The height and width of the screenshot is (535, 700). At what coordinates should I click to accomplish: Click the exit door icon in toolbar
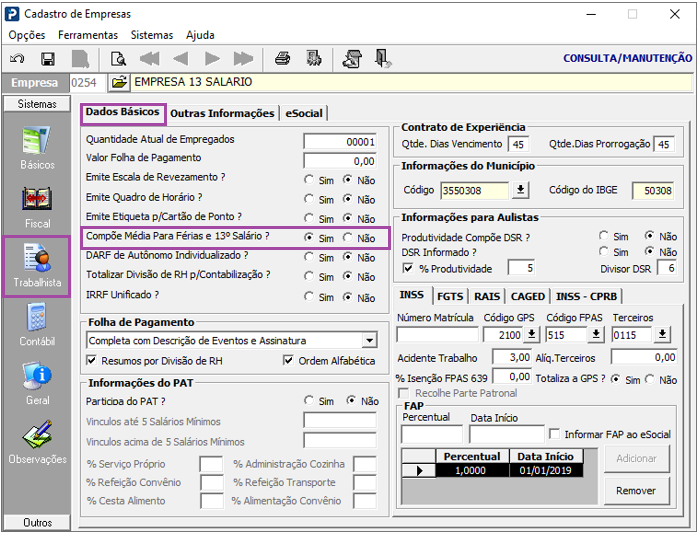coord(383,59)
